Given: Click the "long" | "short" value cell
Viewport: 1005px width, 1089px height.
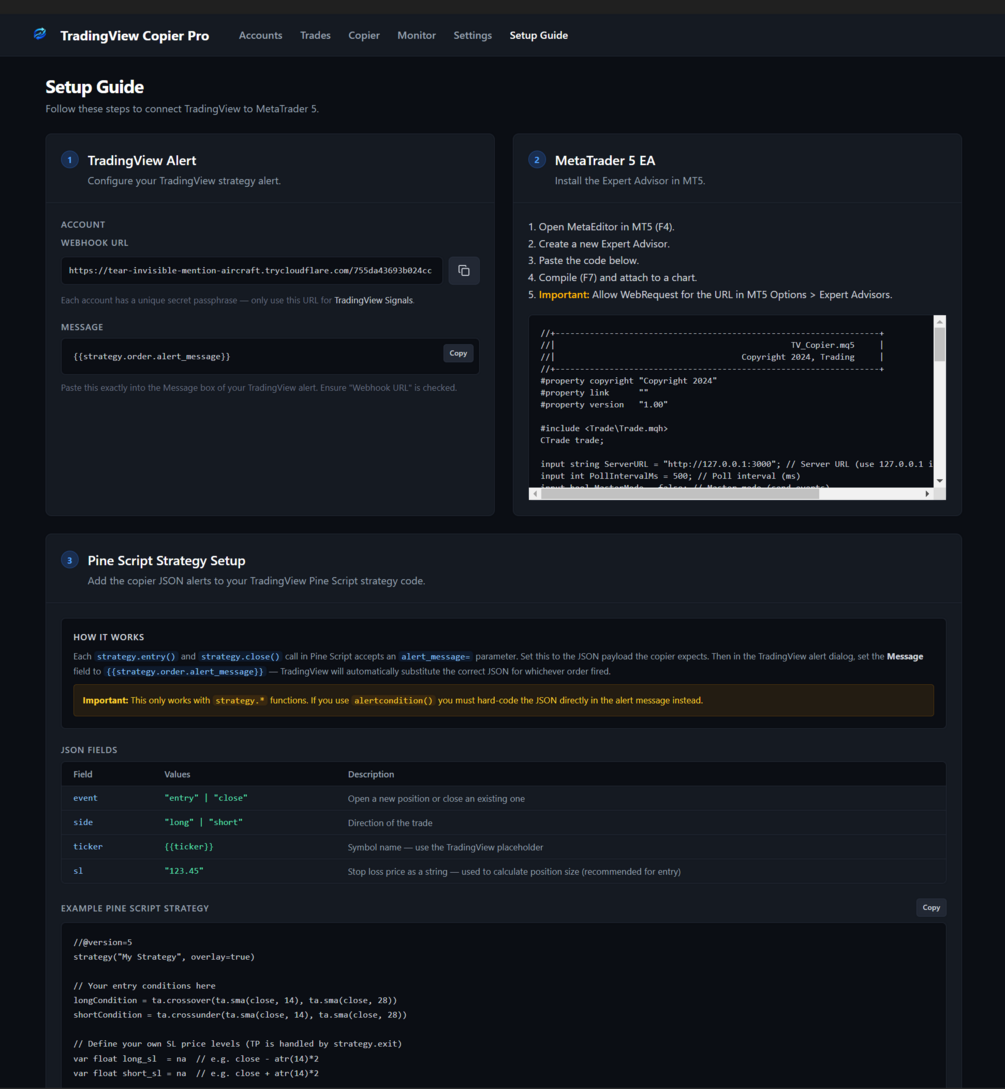Looking at the screenshot, I should pos(204,822).
